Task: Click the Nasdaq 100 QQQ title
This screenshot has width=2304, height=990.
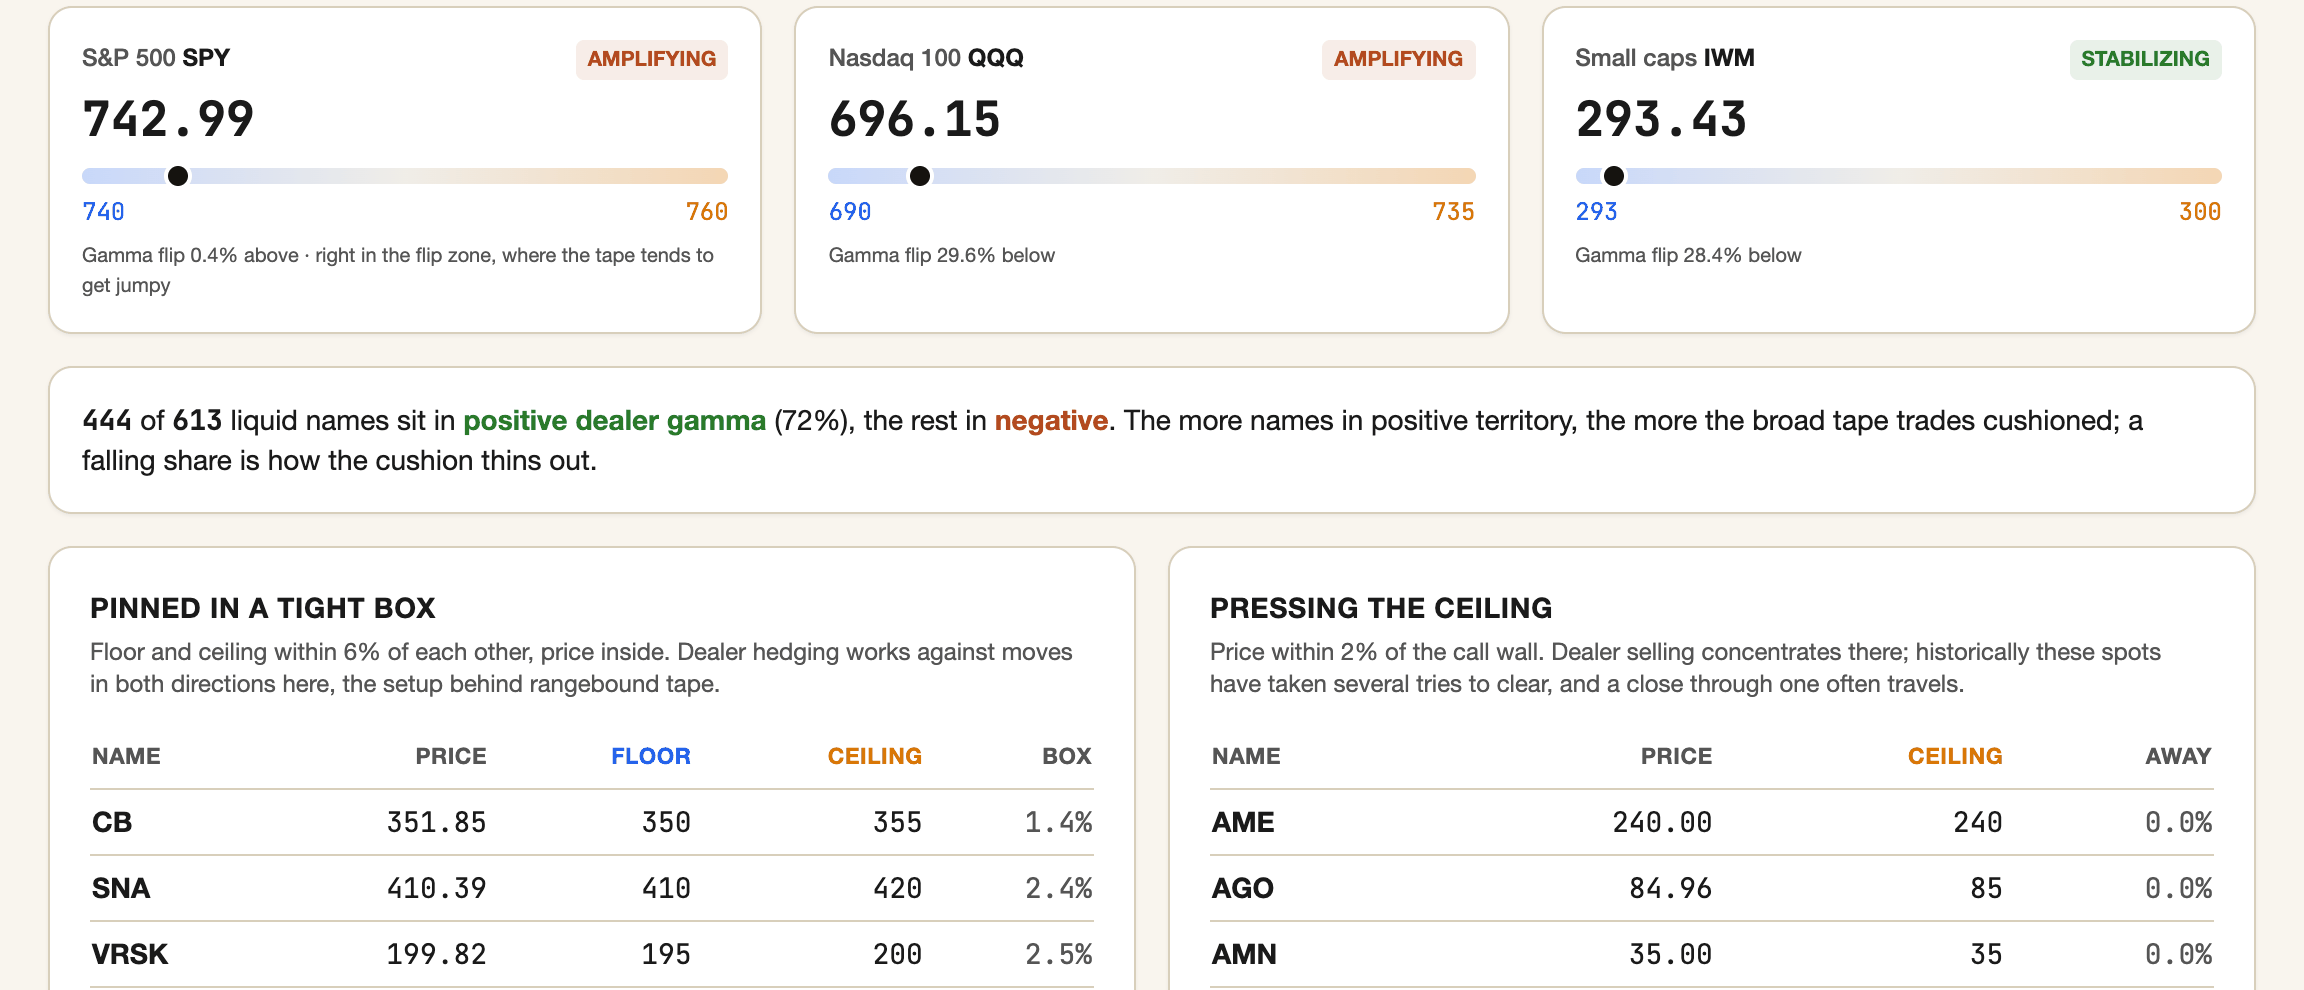Action: click(926, 58)
